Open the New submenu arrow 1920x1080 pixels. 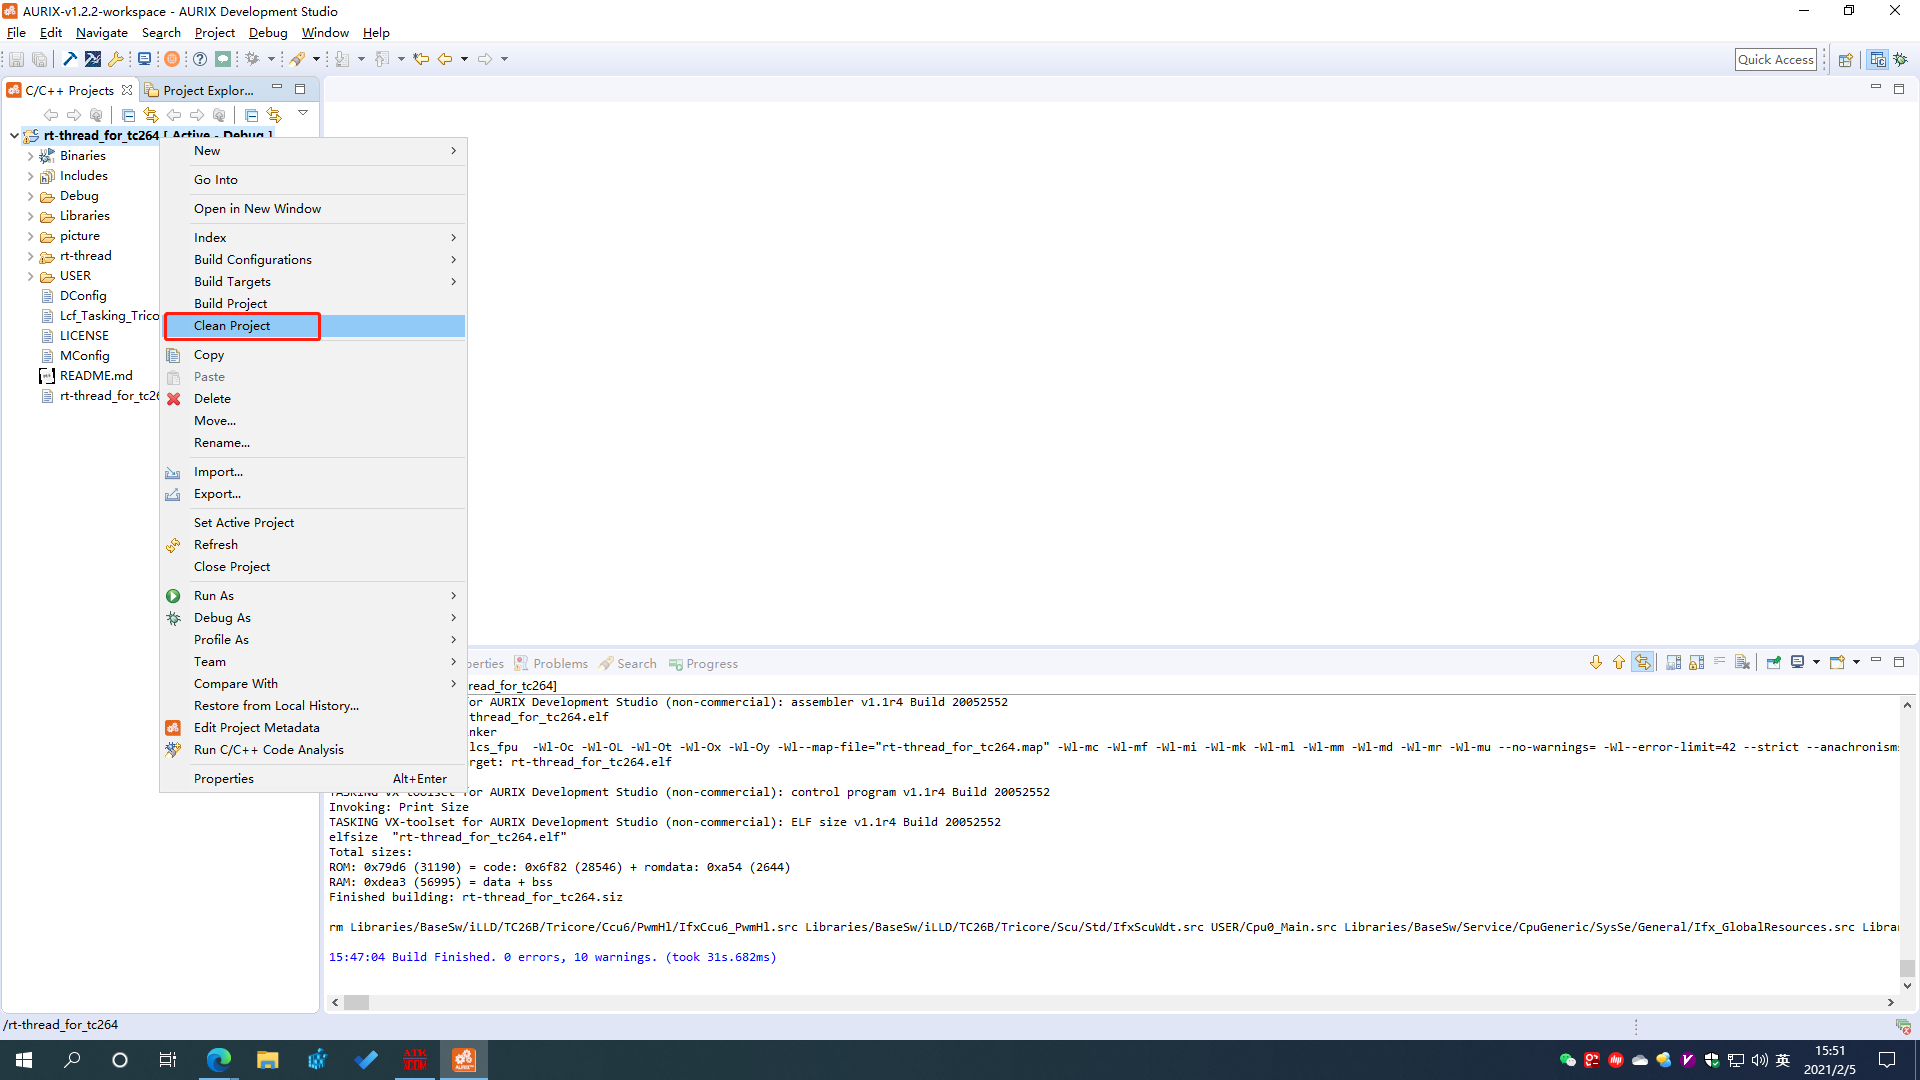click(454, 151)
